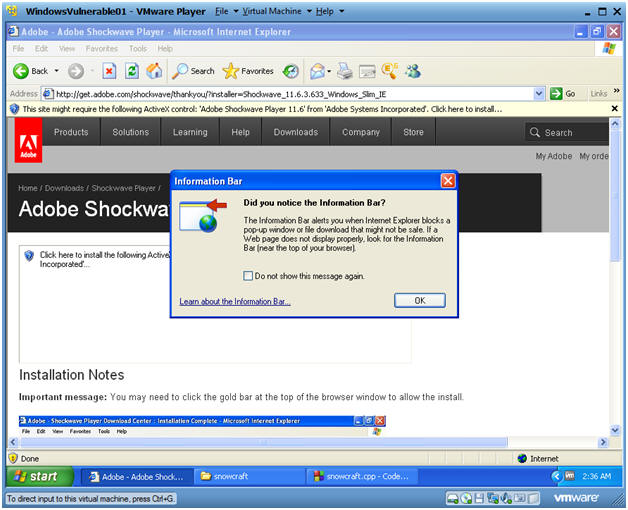
Task: Open the IE Edit menu
Action: [x=41, y=49]
